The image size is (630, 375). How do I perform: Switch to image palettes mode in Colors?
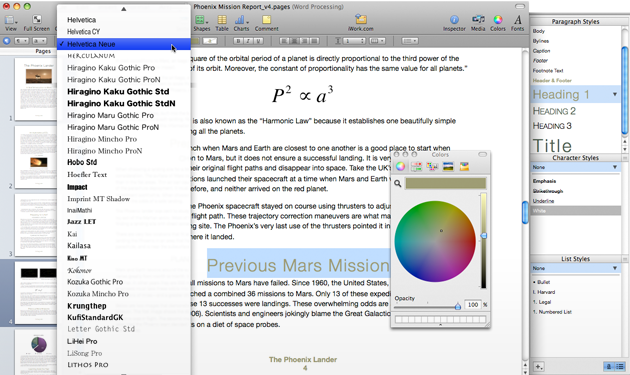coord(448,166)
